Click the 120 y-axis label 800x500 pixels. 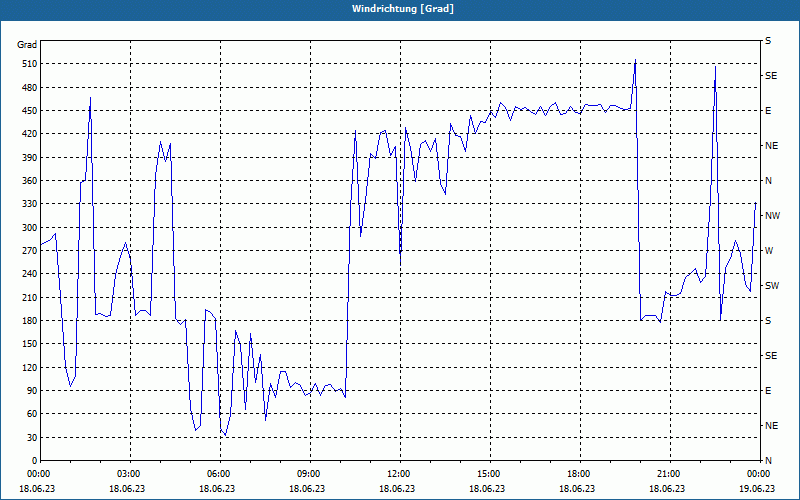click(29, 367)
